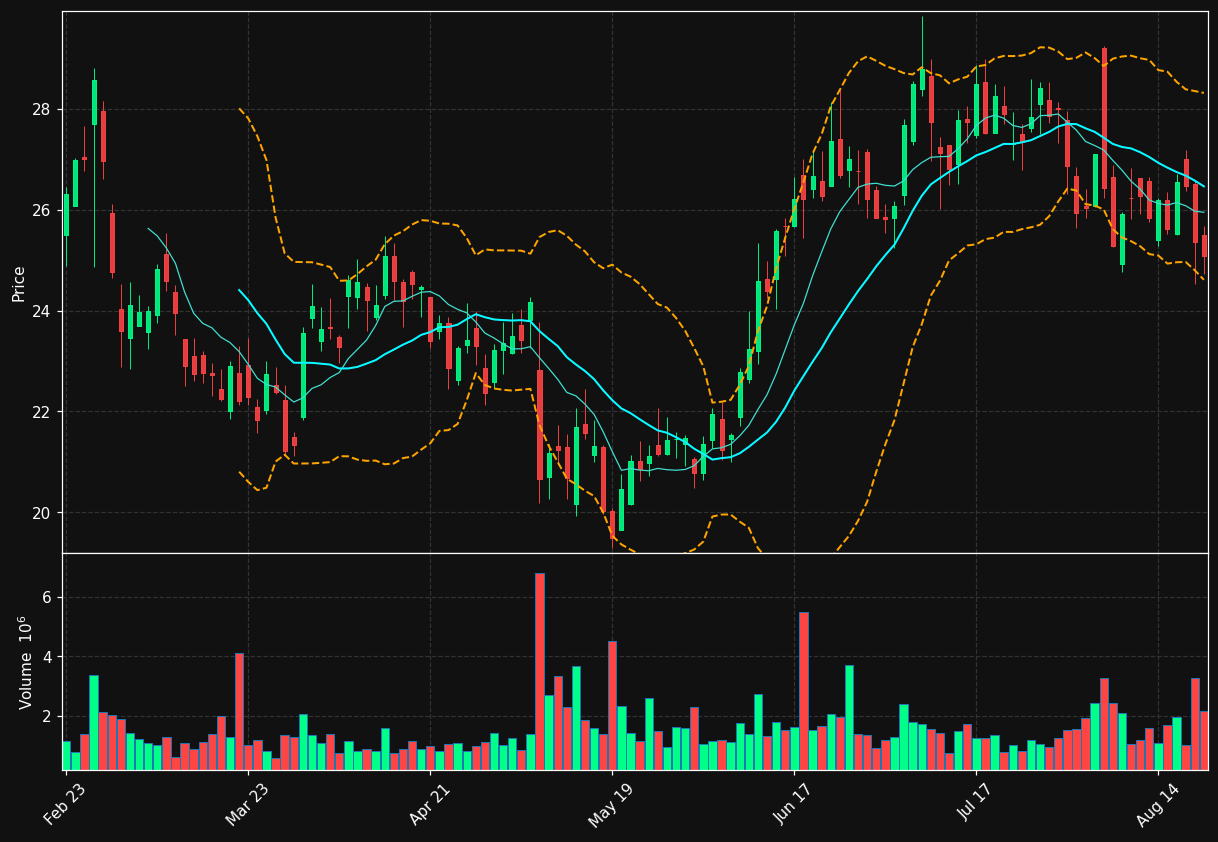Click the May 19 date label
The width and height of the screenshot is (1218, 842).
pos(612,805)
